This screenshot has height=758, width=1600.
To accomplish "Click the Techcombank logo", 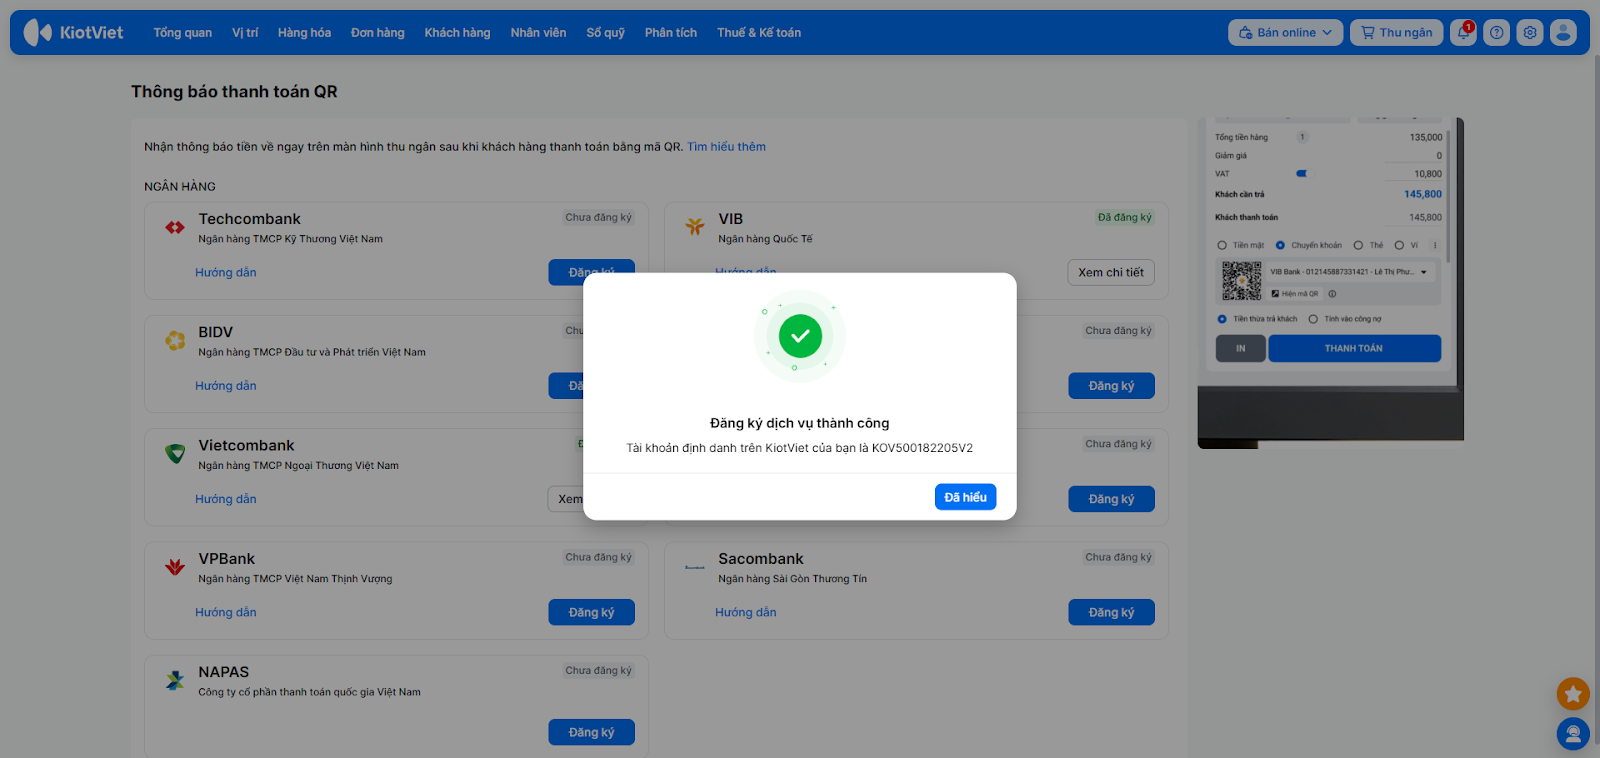I will 175,228.
